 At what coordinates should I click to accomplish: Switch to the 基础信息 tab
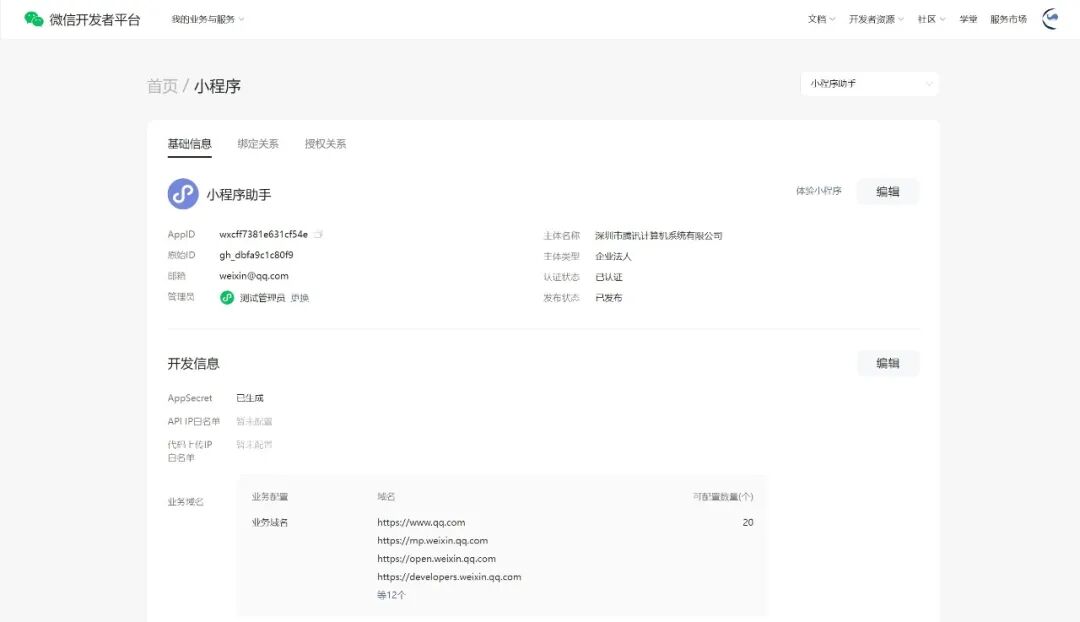pos(189,144)
